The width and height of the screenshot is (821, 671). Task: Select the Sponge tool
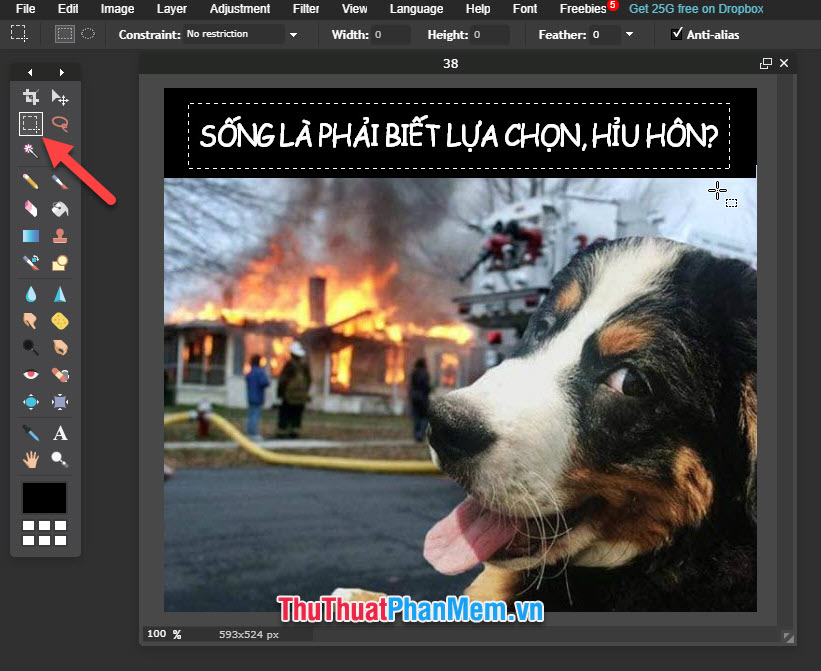[x=60, y=321]
